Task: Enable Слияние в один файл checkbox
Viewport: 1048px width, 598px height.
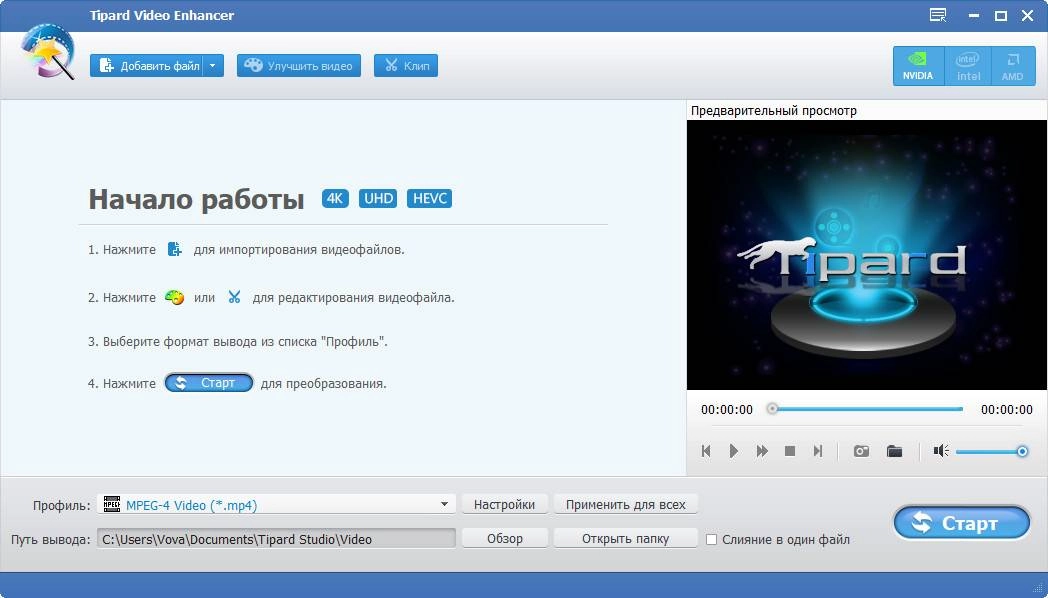Action: [x=712, y=539]
